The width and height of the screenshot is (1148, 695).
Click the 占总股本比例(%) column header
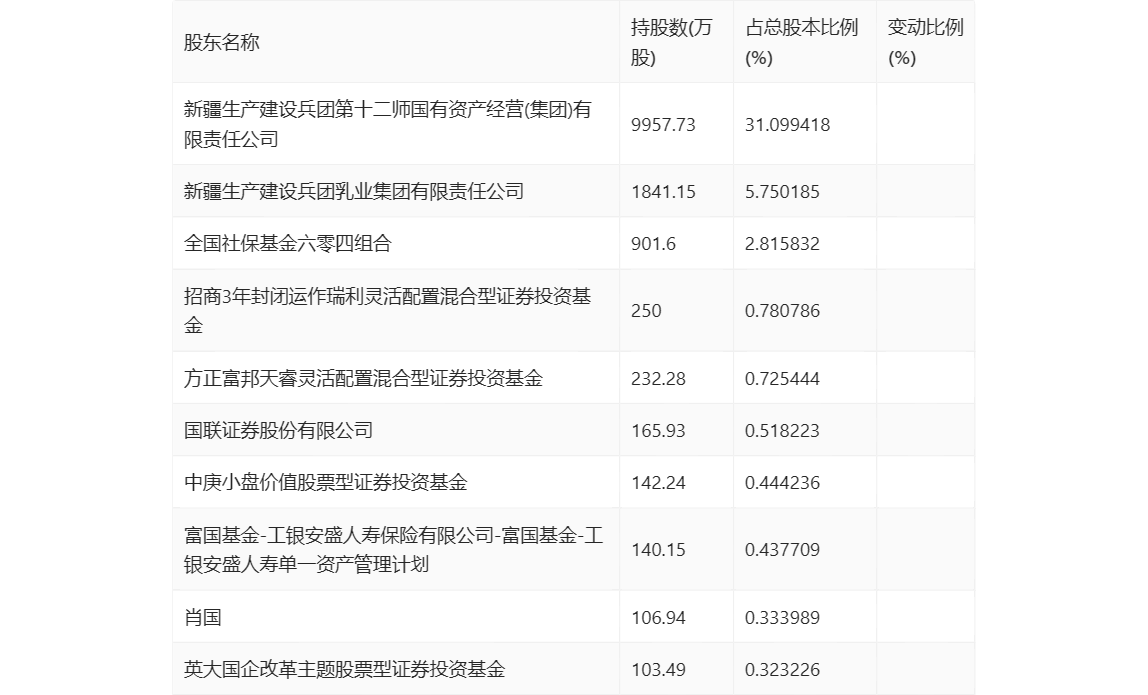pyautogui.click(x=801, y=42)
